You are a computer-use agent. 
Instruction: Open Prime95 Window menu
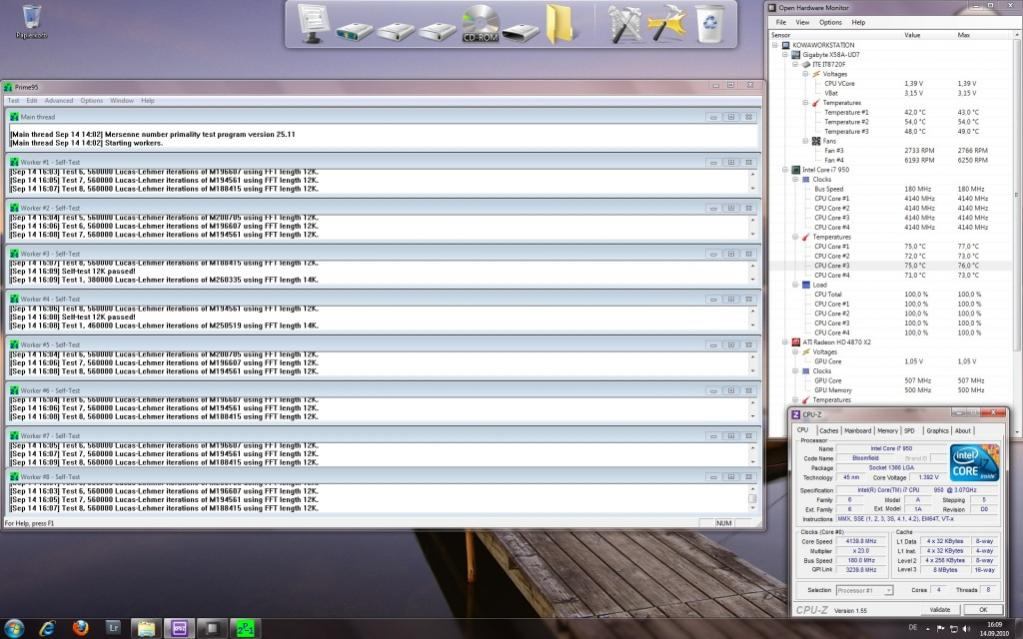(121, 101)
